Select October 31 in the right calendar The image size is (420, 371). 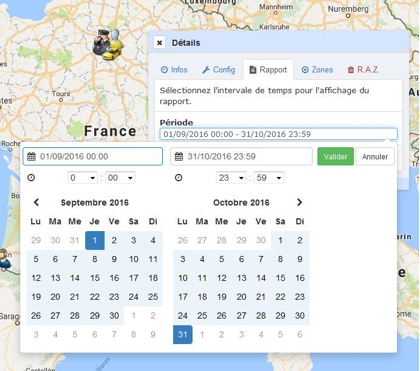(183, 334)
